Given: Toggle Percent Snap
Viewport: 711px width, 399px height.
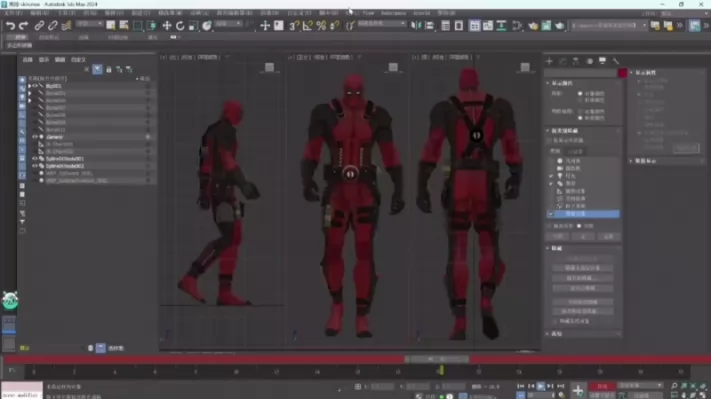Looking at the screenshot, I should point(321,26).
